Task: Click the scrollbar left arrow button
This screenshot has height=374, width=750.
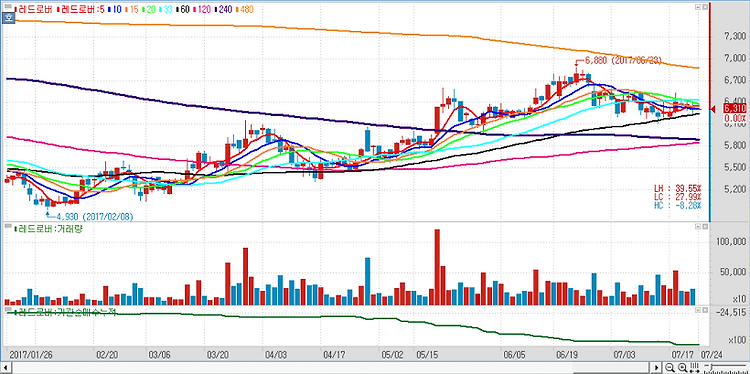Action: [5, 368]
